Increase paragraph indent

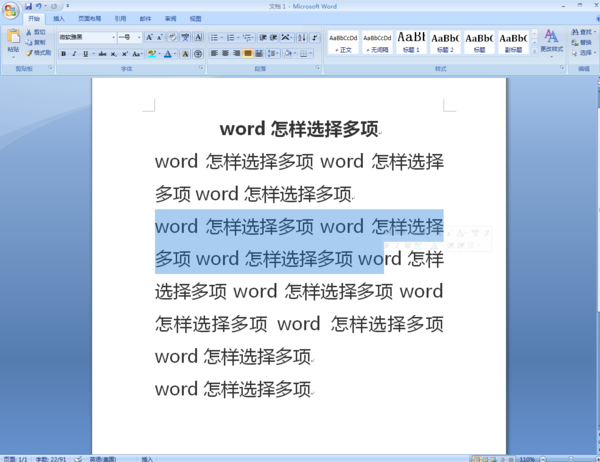click(x=273, y=37)
